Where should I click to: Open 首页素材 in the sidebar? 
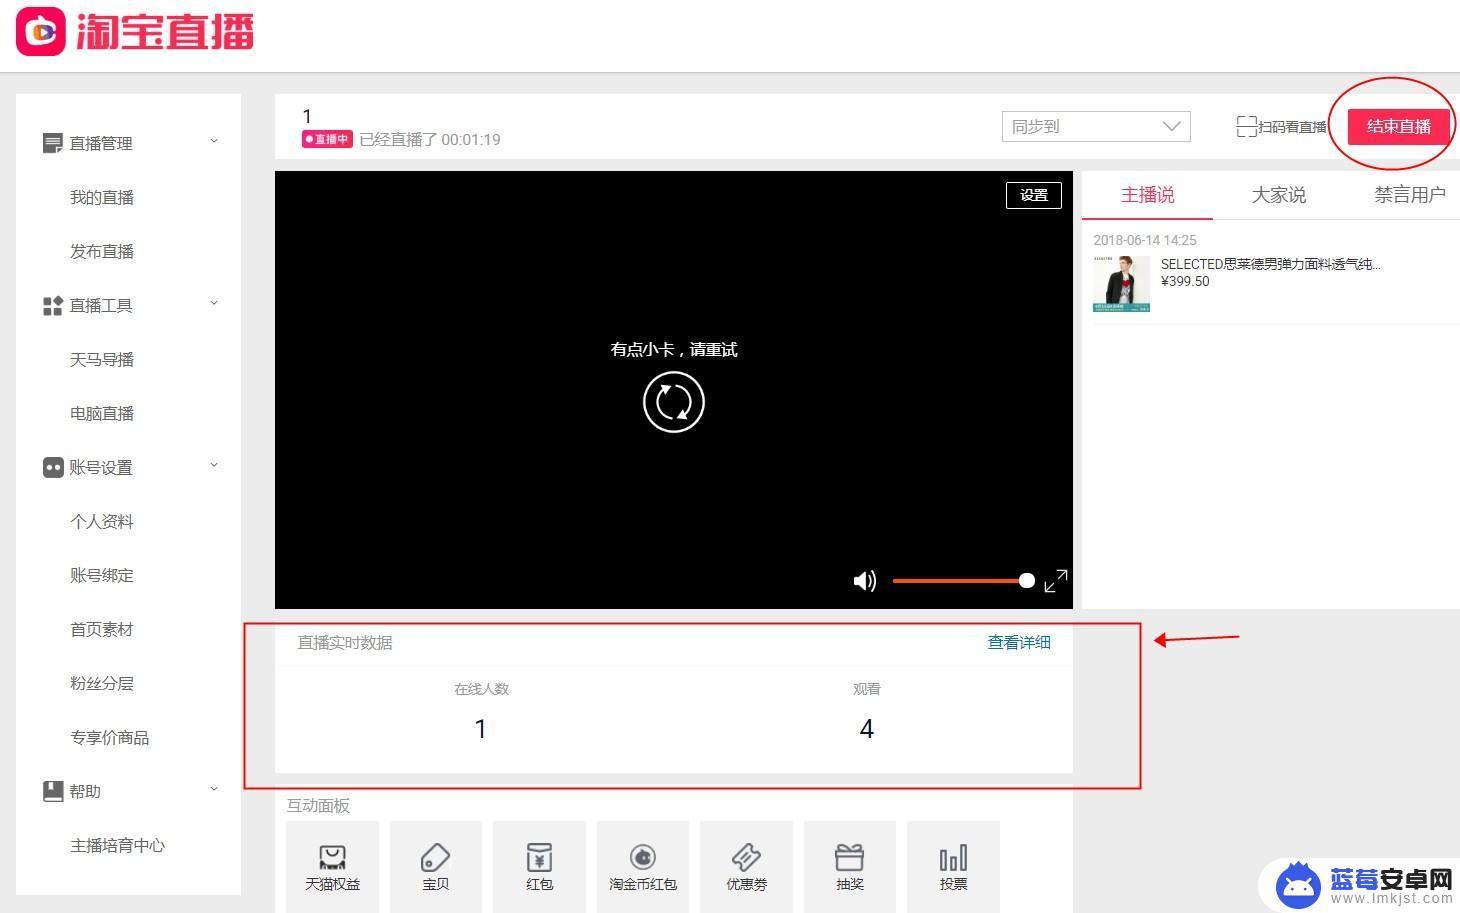tap(102, 630)
